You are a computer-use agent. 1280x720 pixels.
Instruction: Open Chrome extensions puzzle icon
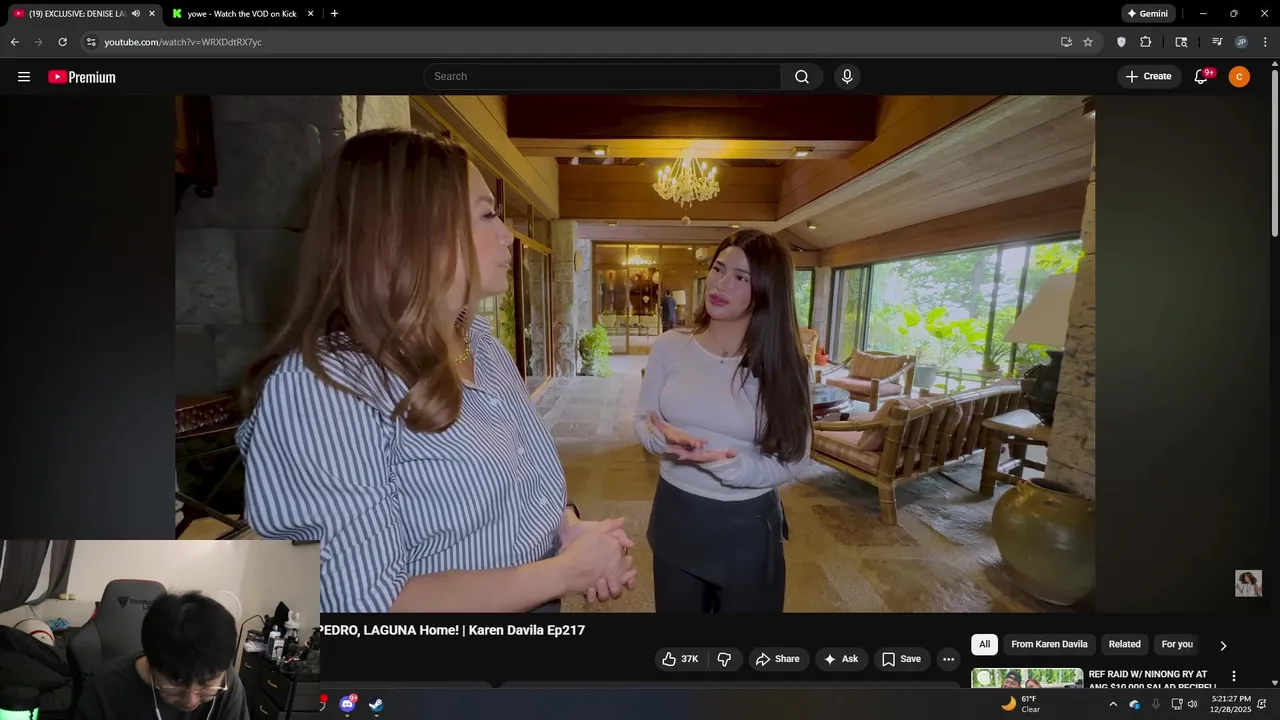pyautogui.click(x=1146, y=42)
